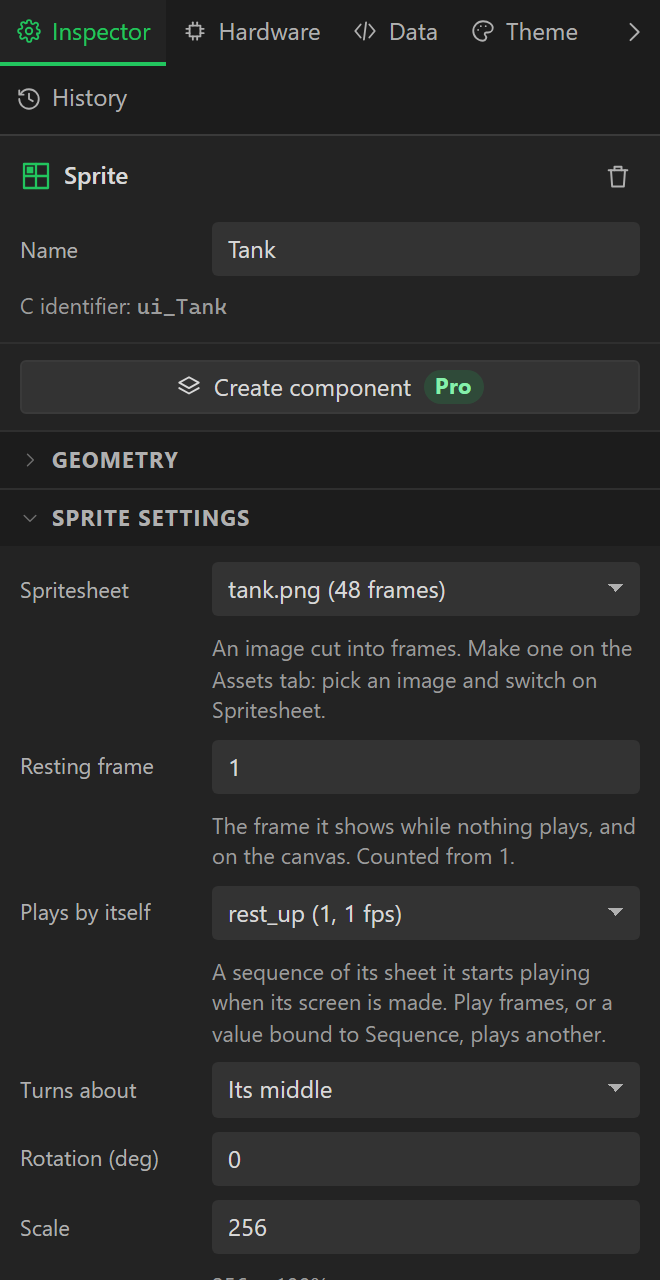Click the Hardware chip icon
Image resolution: width=660 pixels, height=1280 pixels.
point(195,32)
